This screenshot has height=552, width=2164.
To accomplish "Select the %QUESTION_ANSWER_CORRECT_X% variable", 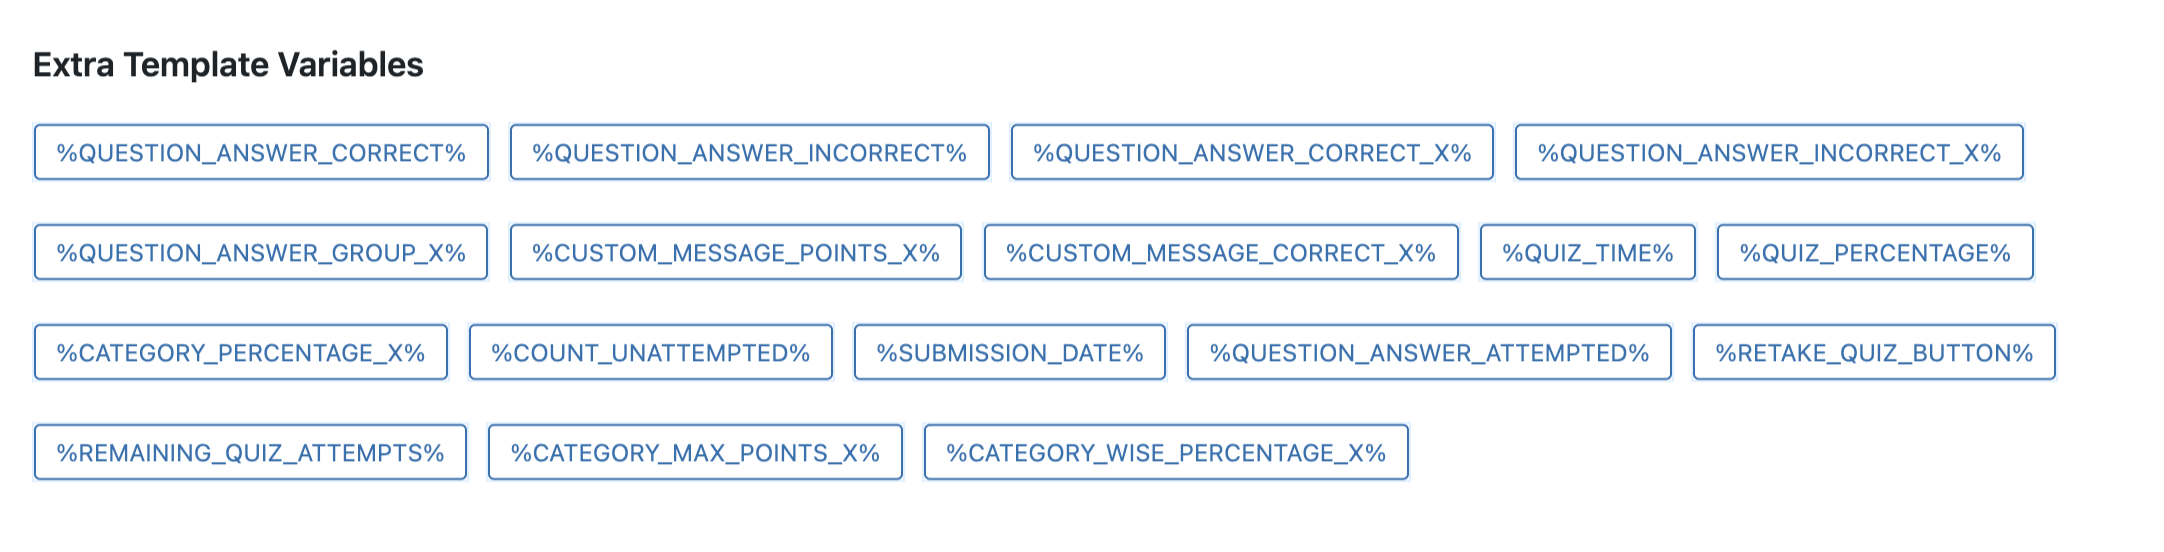I will [x=1252, y=153].
